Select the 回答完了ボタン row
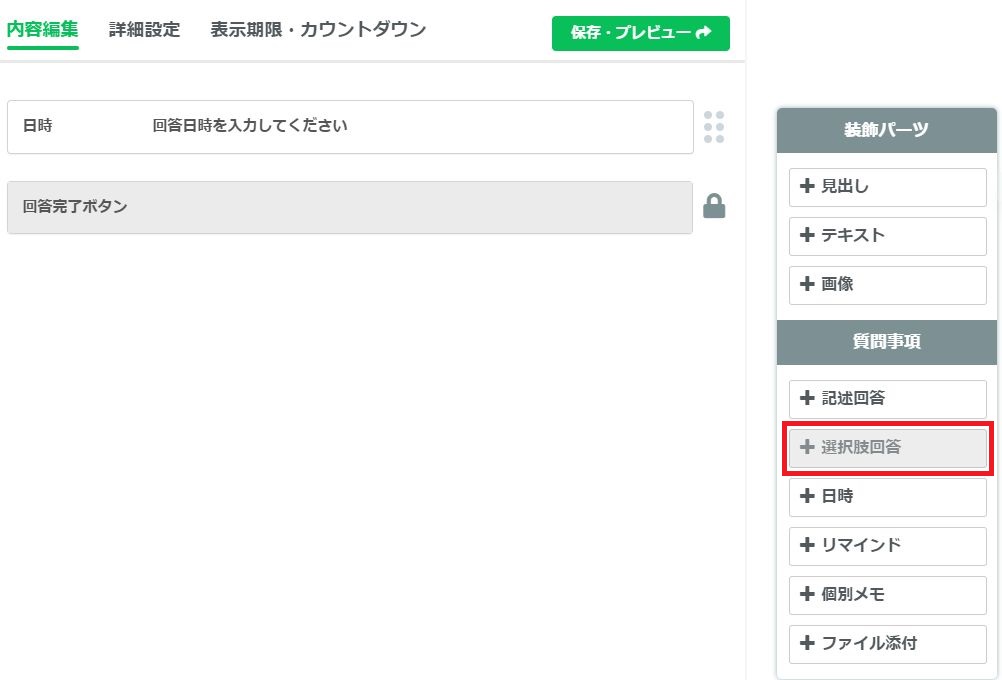This screenshot has height=680, width=1002. (350, 207)
